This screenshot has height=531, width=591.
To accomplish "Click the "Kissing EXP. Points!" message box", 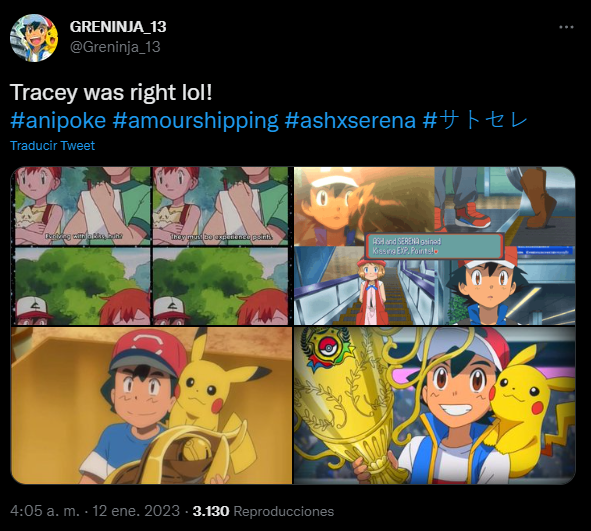I will 435,246.
